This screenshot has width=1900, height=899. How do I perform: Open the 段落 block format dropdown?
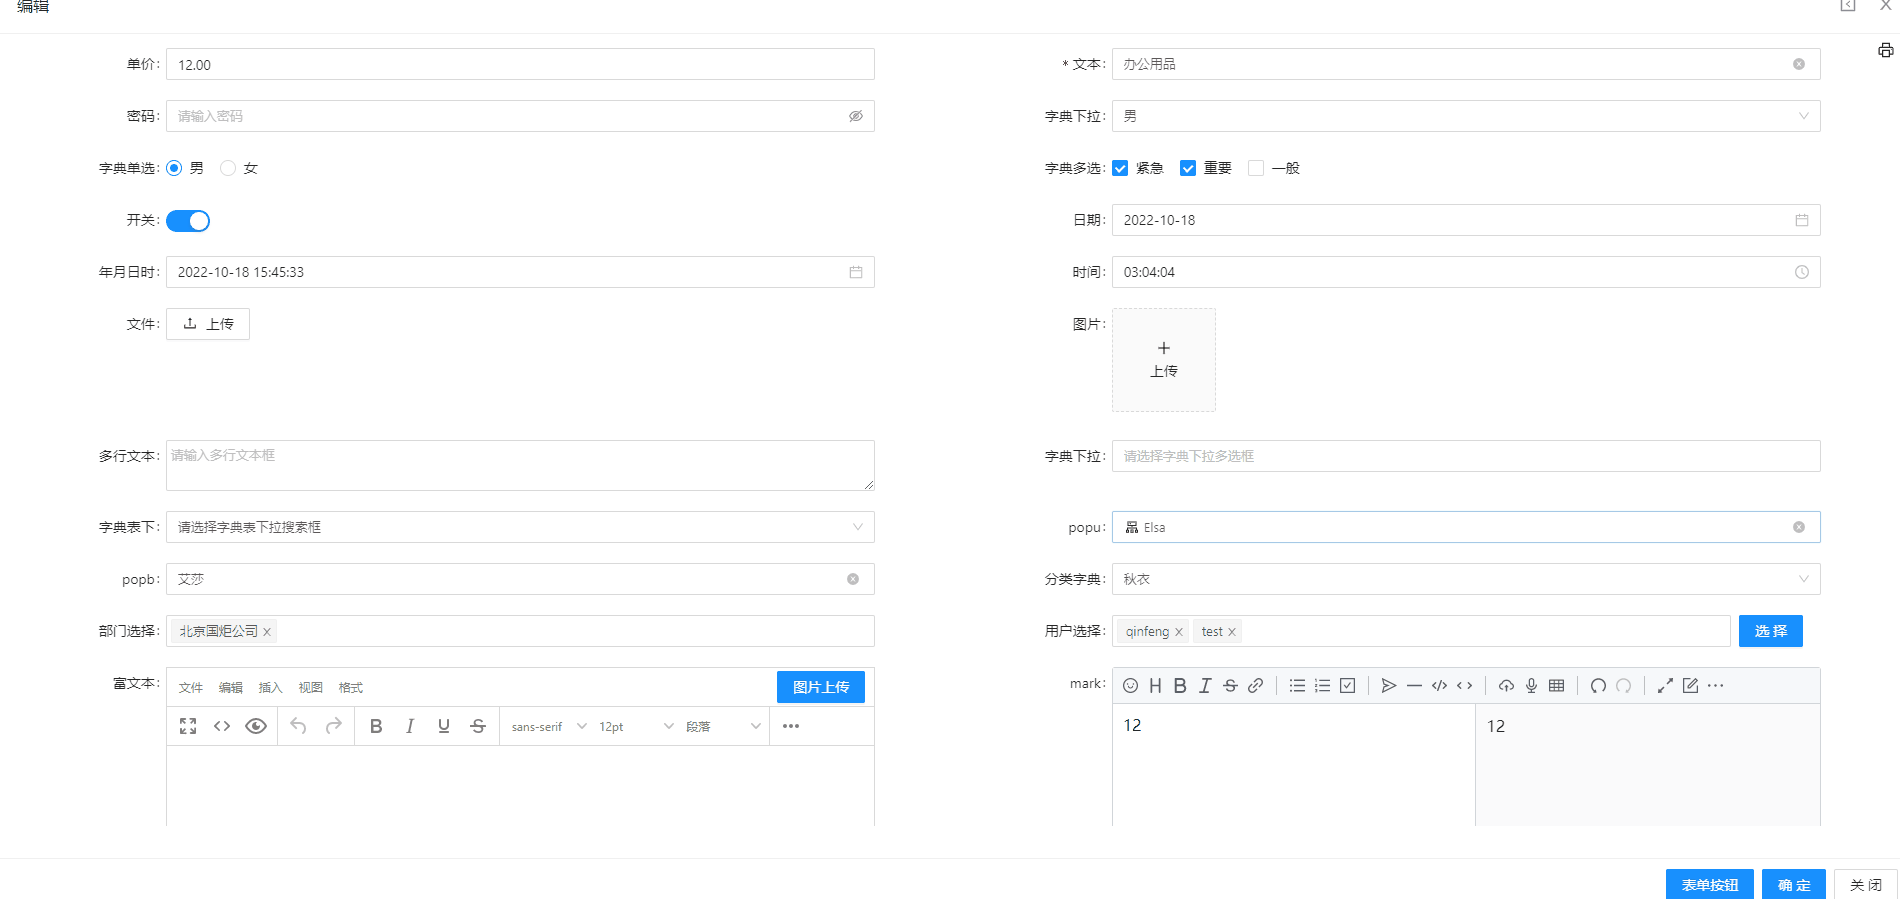point(723,726)
